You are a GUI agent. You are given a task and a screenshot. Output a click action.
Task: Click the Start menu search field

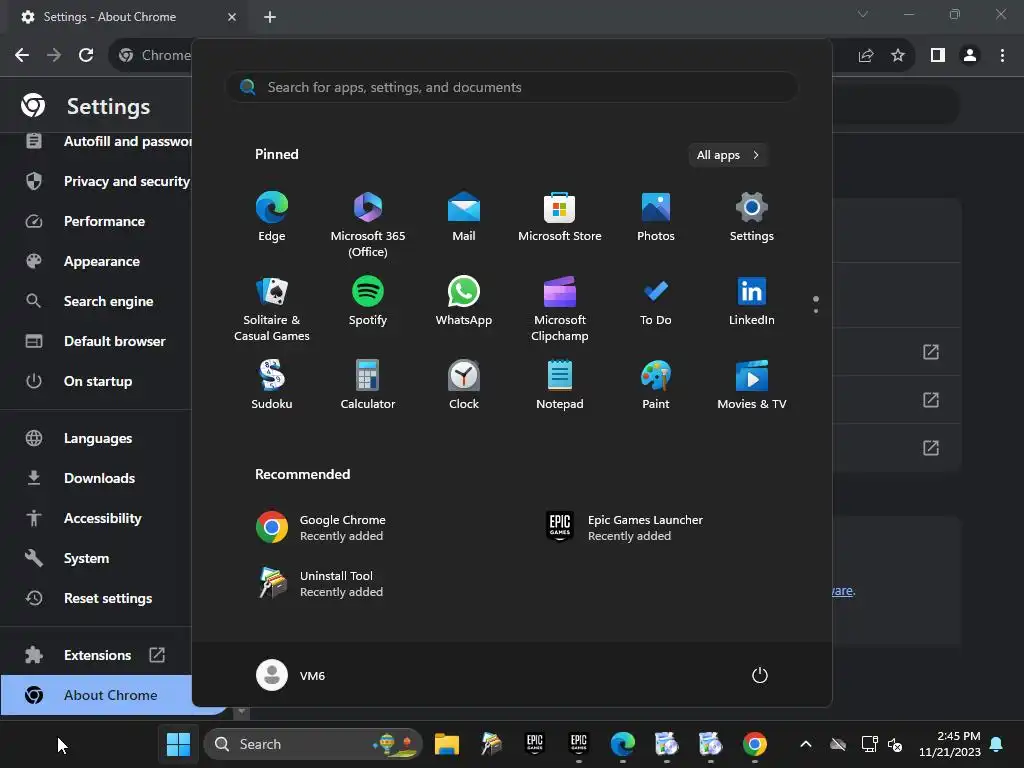(x=512, y=87)
